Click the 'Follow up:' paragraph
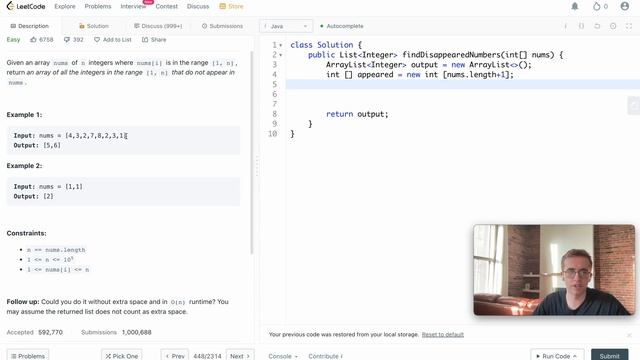The height and width of the screenshot is (360, 640). coord(118,307)
